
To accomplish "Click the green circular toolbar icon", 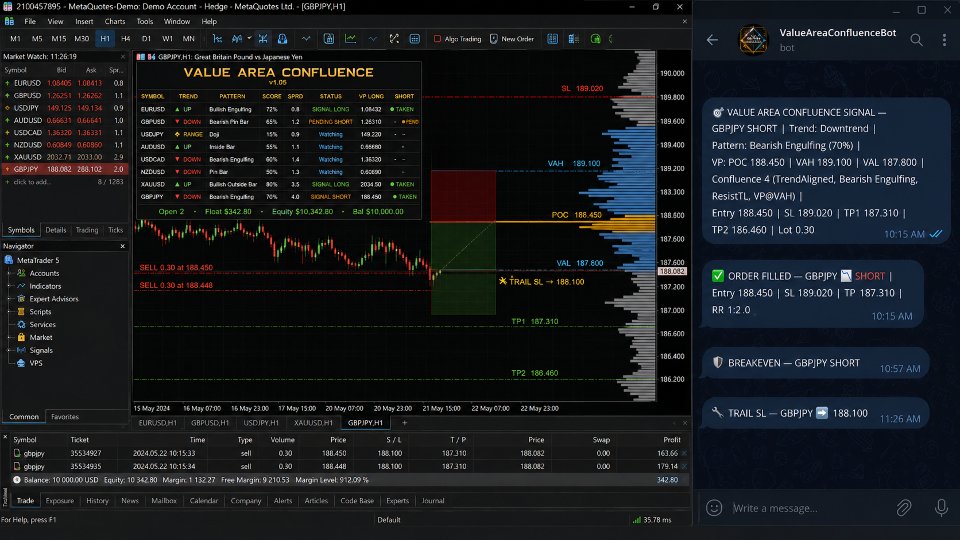I will click(x=595, y=39).
